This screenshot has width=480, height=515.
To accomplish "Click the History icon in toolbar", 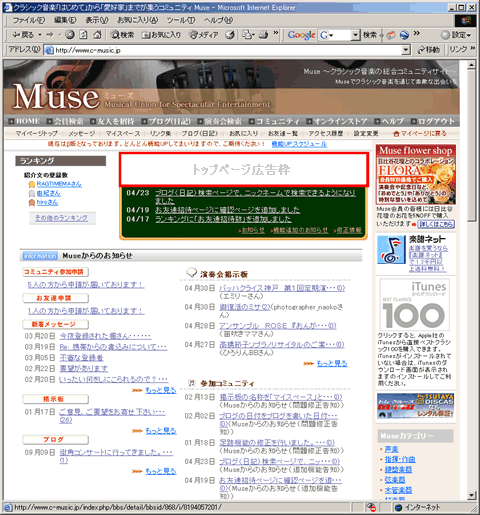I will (230, 35).
